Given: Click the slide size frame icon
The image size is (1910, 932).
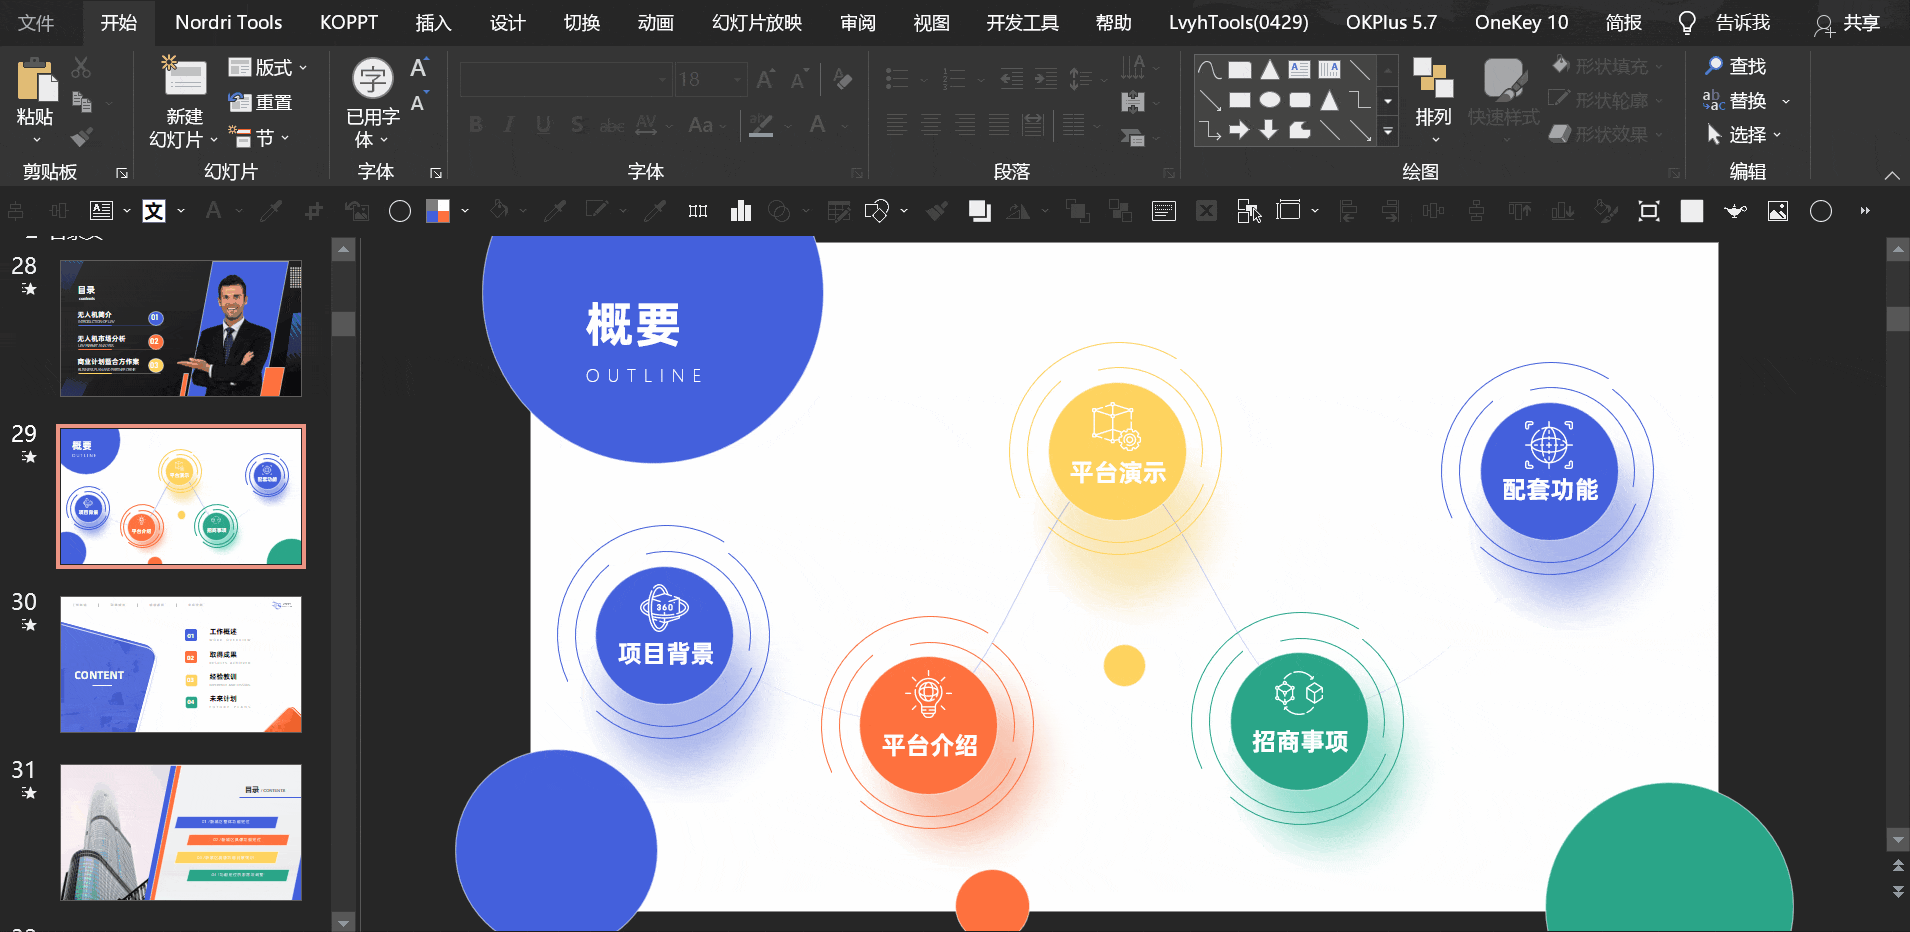Looking at the screenshot, I should click(x=1289, y=210).
